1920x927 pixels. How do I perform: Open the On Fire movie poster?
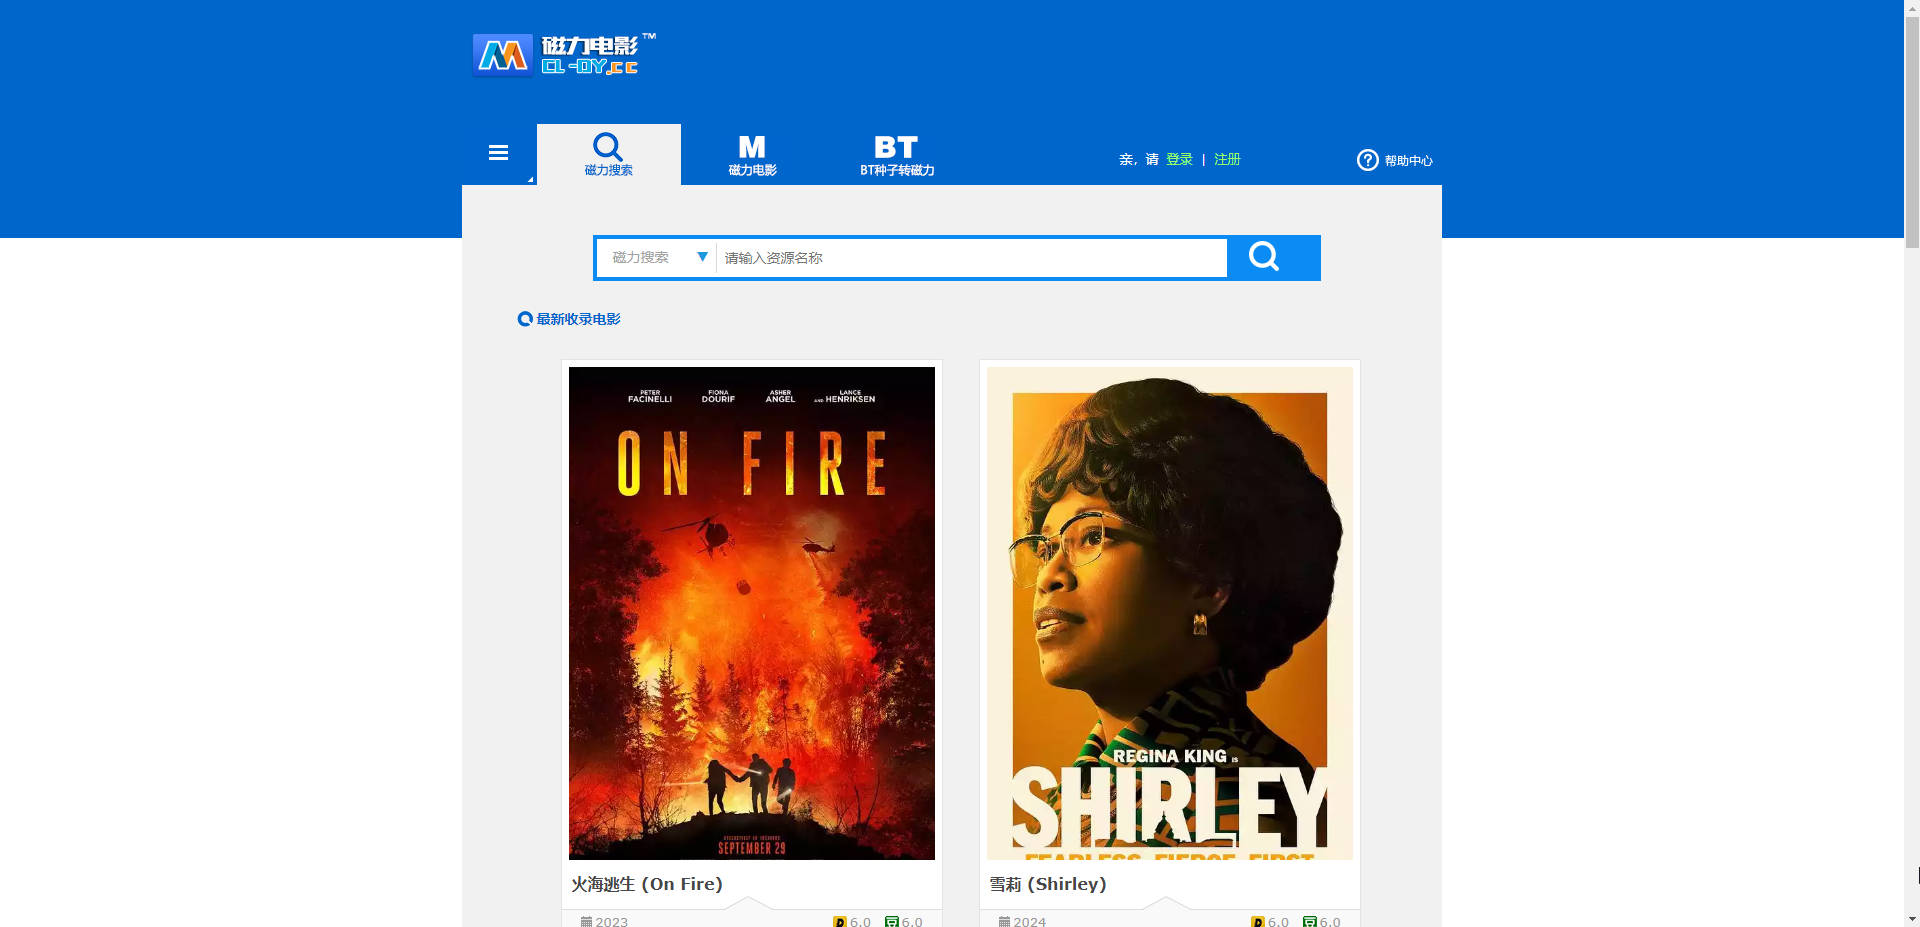pos(751,612)
